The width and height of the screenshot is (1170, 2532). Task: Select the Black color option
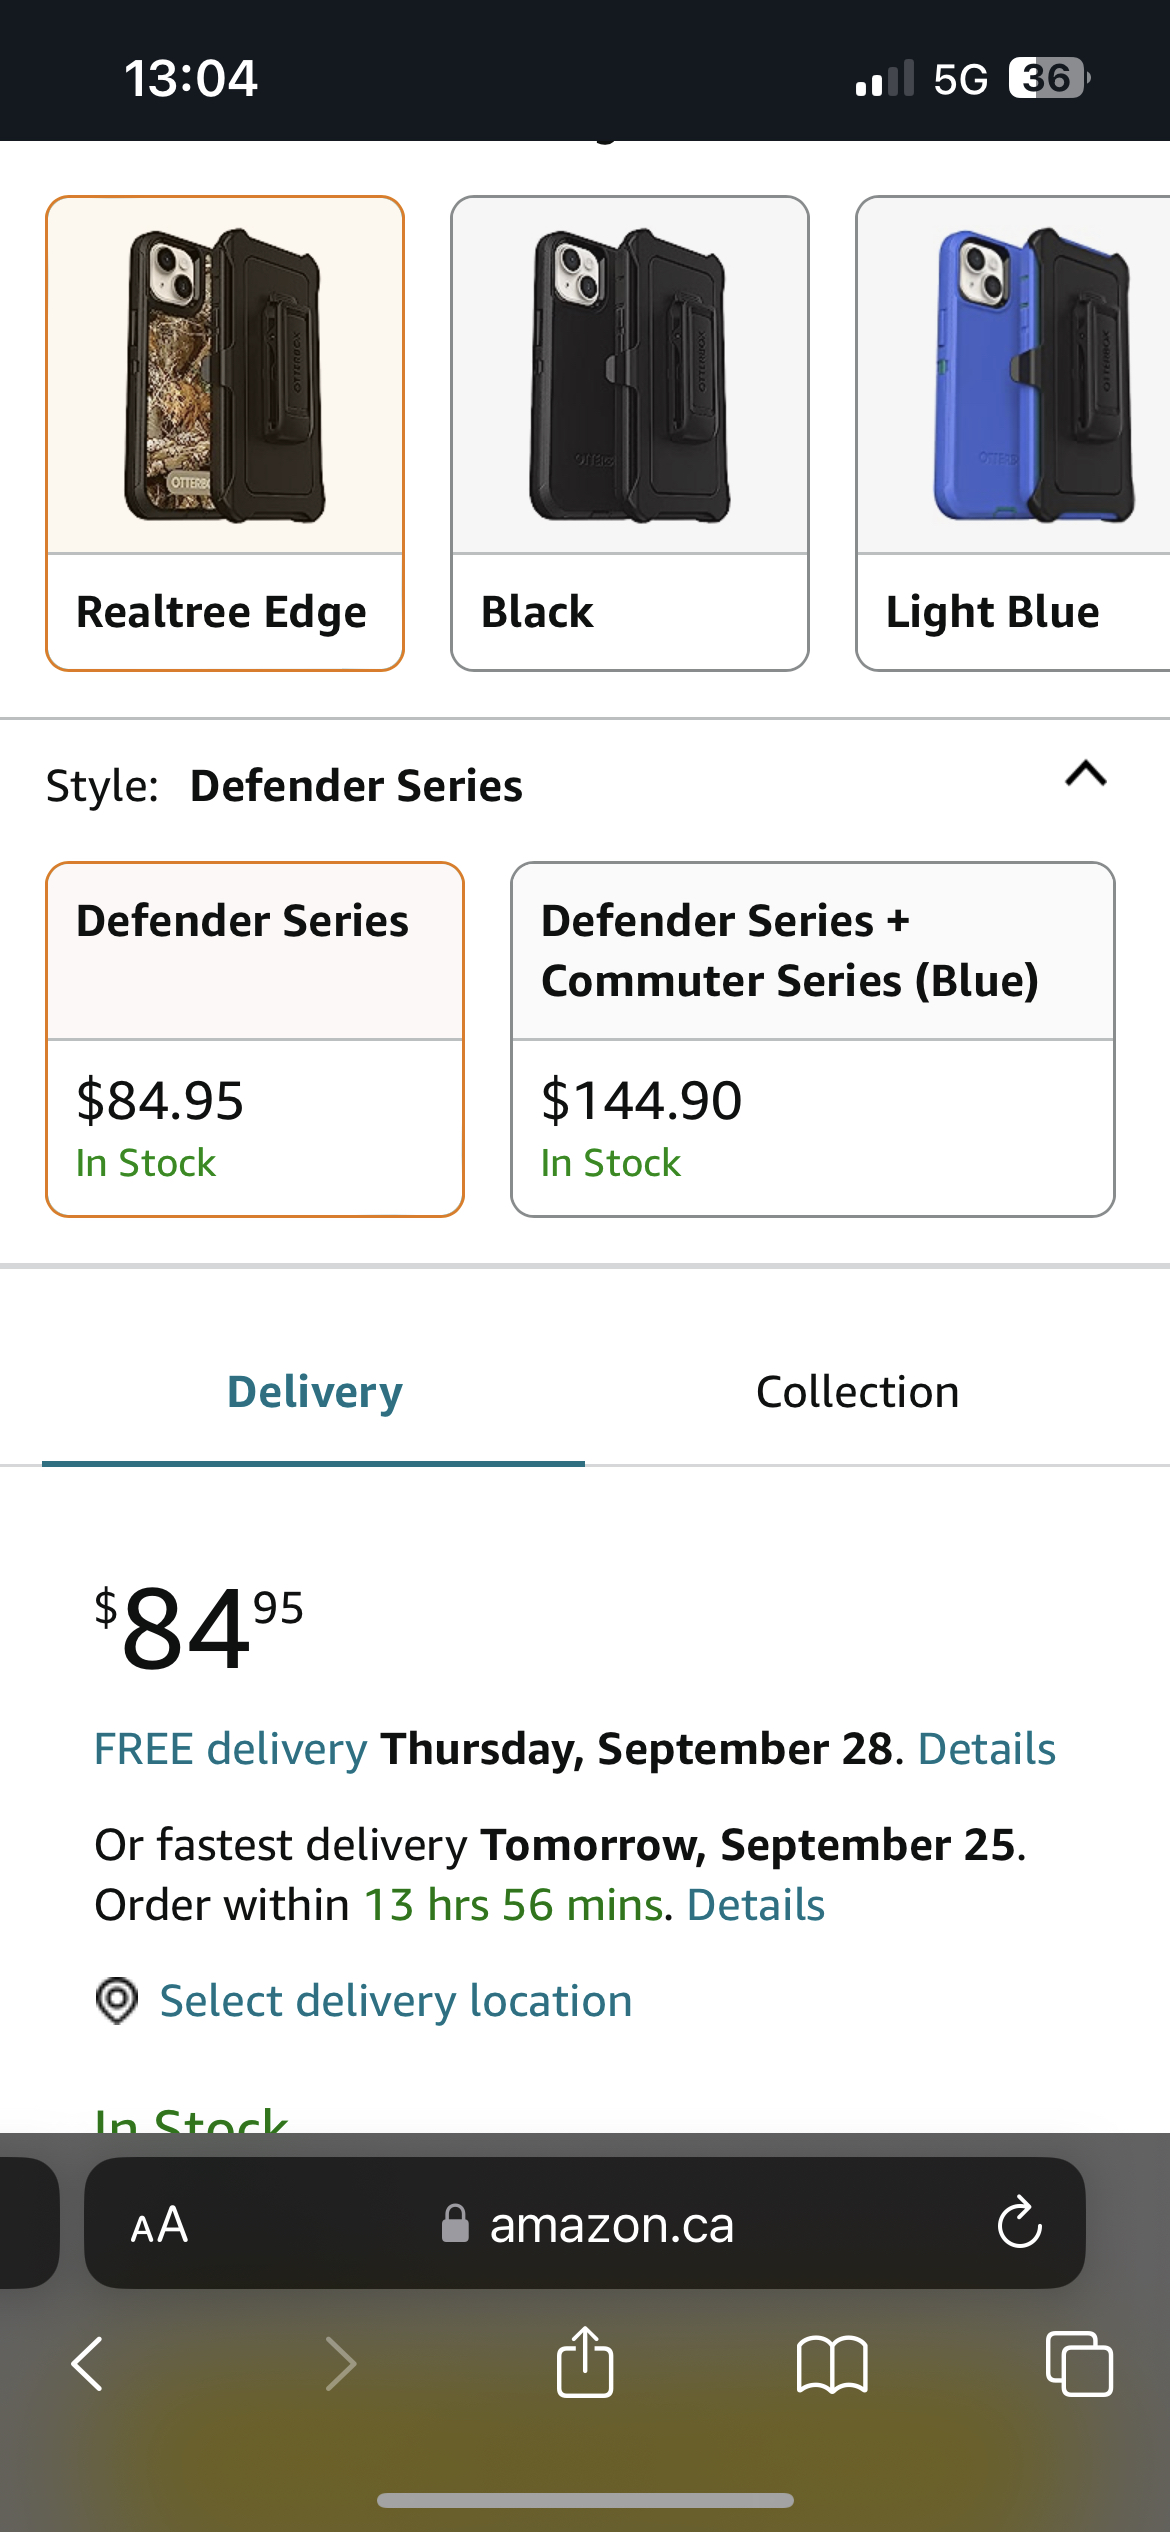628,430
